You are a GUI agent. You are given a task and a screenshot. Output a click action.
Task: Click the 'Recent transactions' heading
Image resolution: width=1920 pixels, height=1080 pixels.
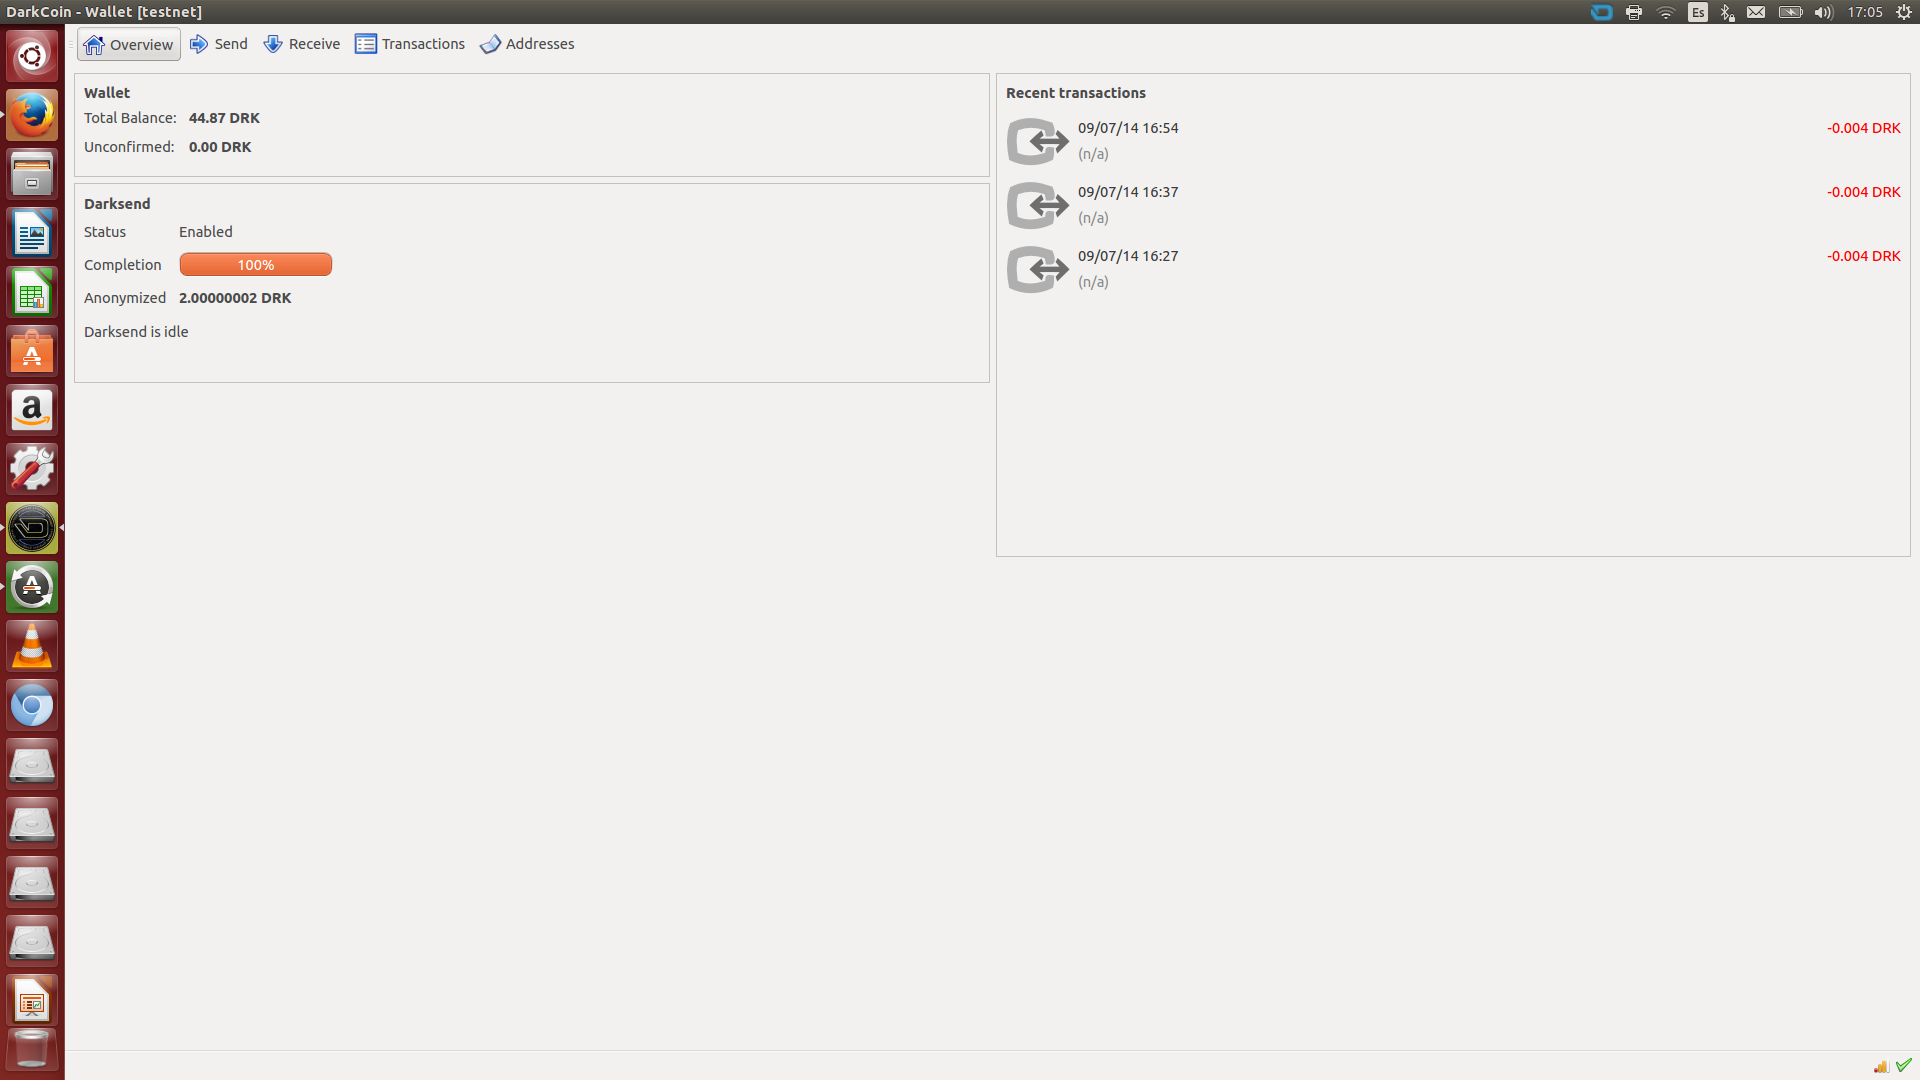[1076, 93]
